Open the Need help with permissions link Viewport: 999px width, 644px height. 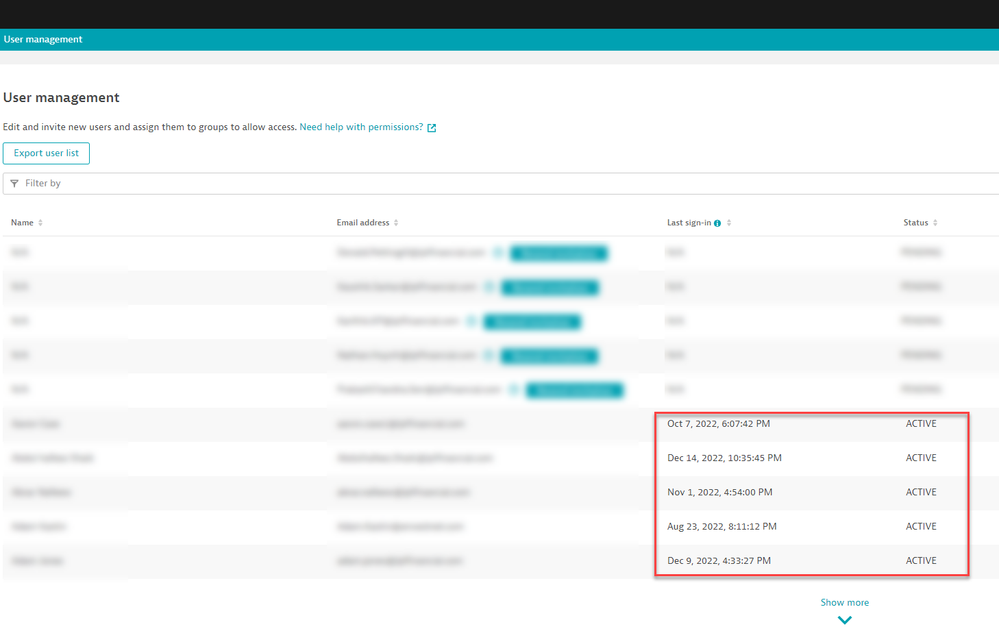361,127
